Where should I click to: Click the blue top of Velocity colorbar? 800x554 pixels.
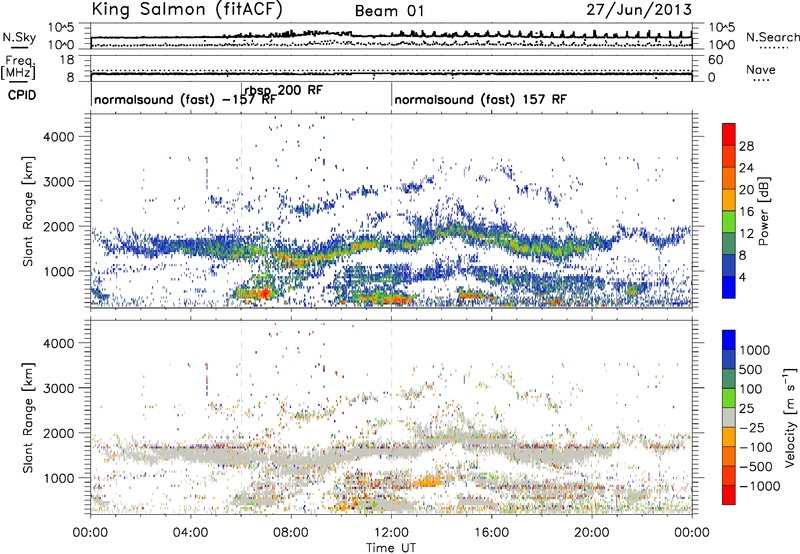click(729, 340)
